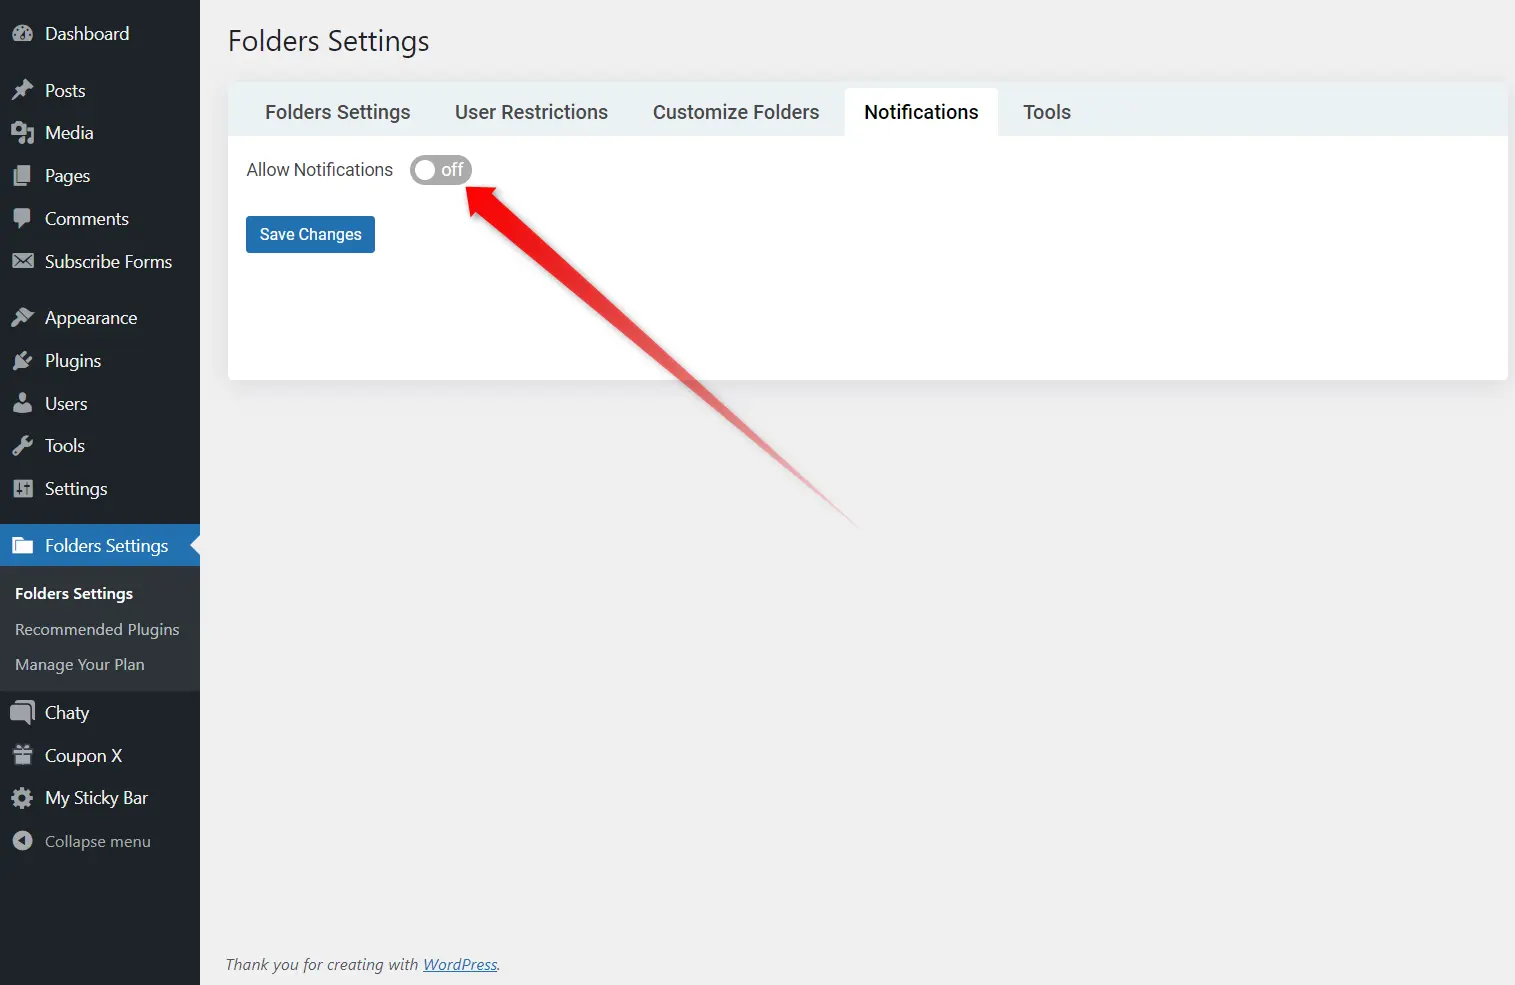Collapse the admin sidebar menu
This screenshot has width=1515, height=985.
(x=97, y=842)
